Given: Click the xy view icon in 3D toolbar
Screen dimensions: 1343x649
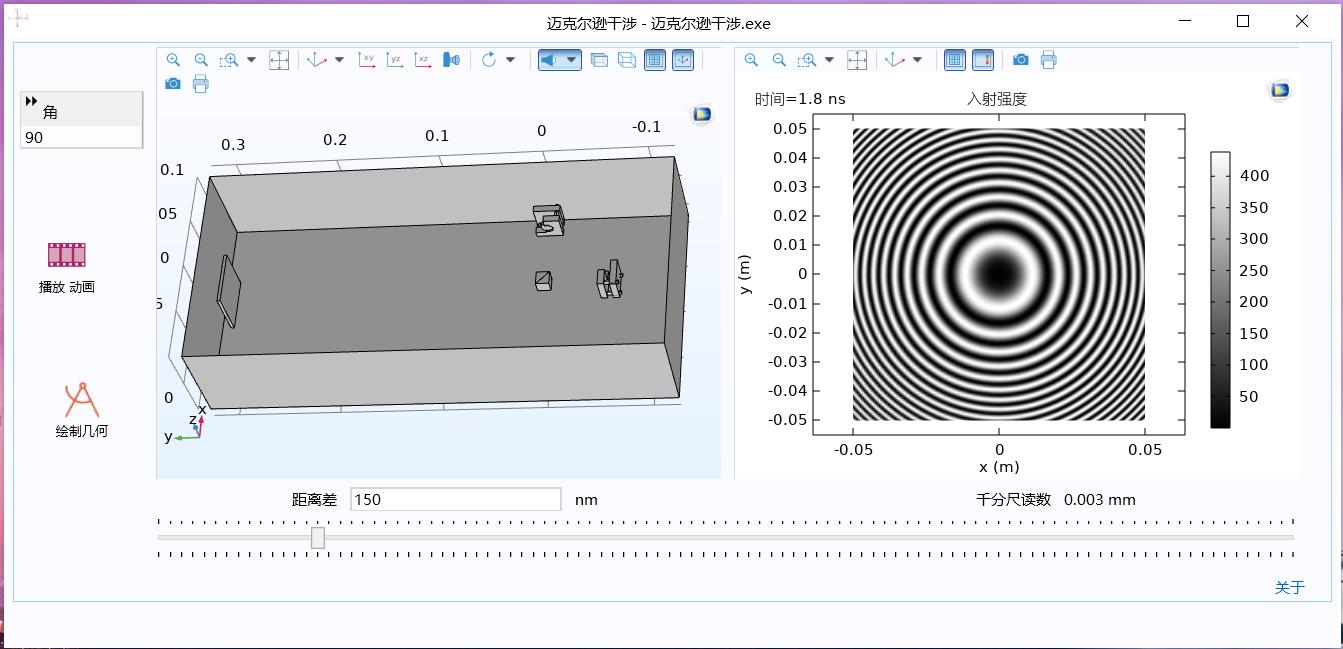Looking at the screenshot, I should tap(367, 60).
